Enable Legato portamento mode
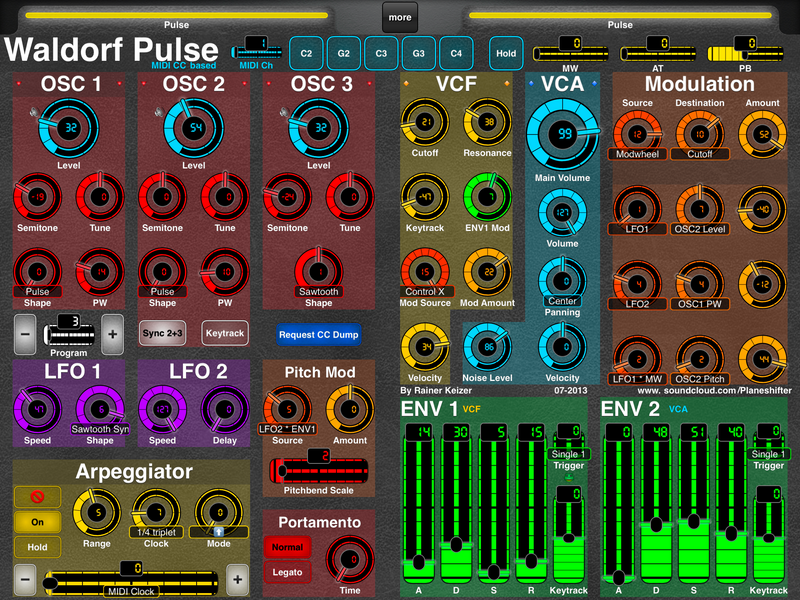This screenshot has height=600, width=800. (x=287, y=572)
